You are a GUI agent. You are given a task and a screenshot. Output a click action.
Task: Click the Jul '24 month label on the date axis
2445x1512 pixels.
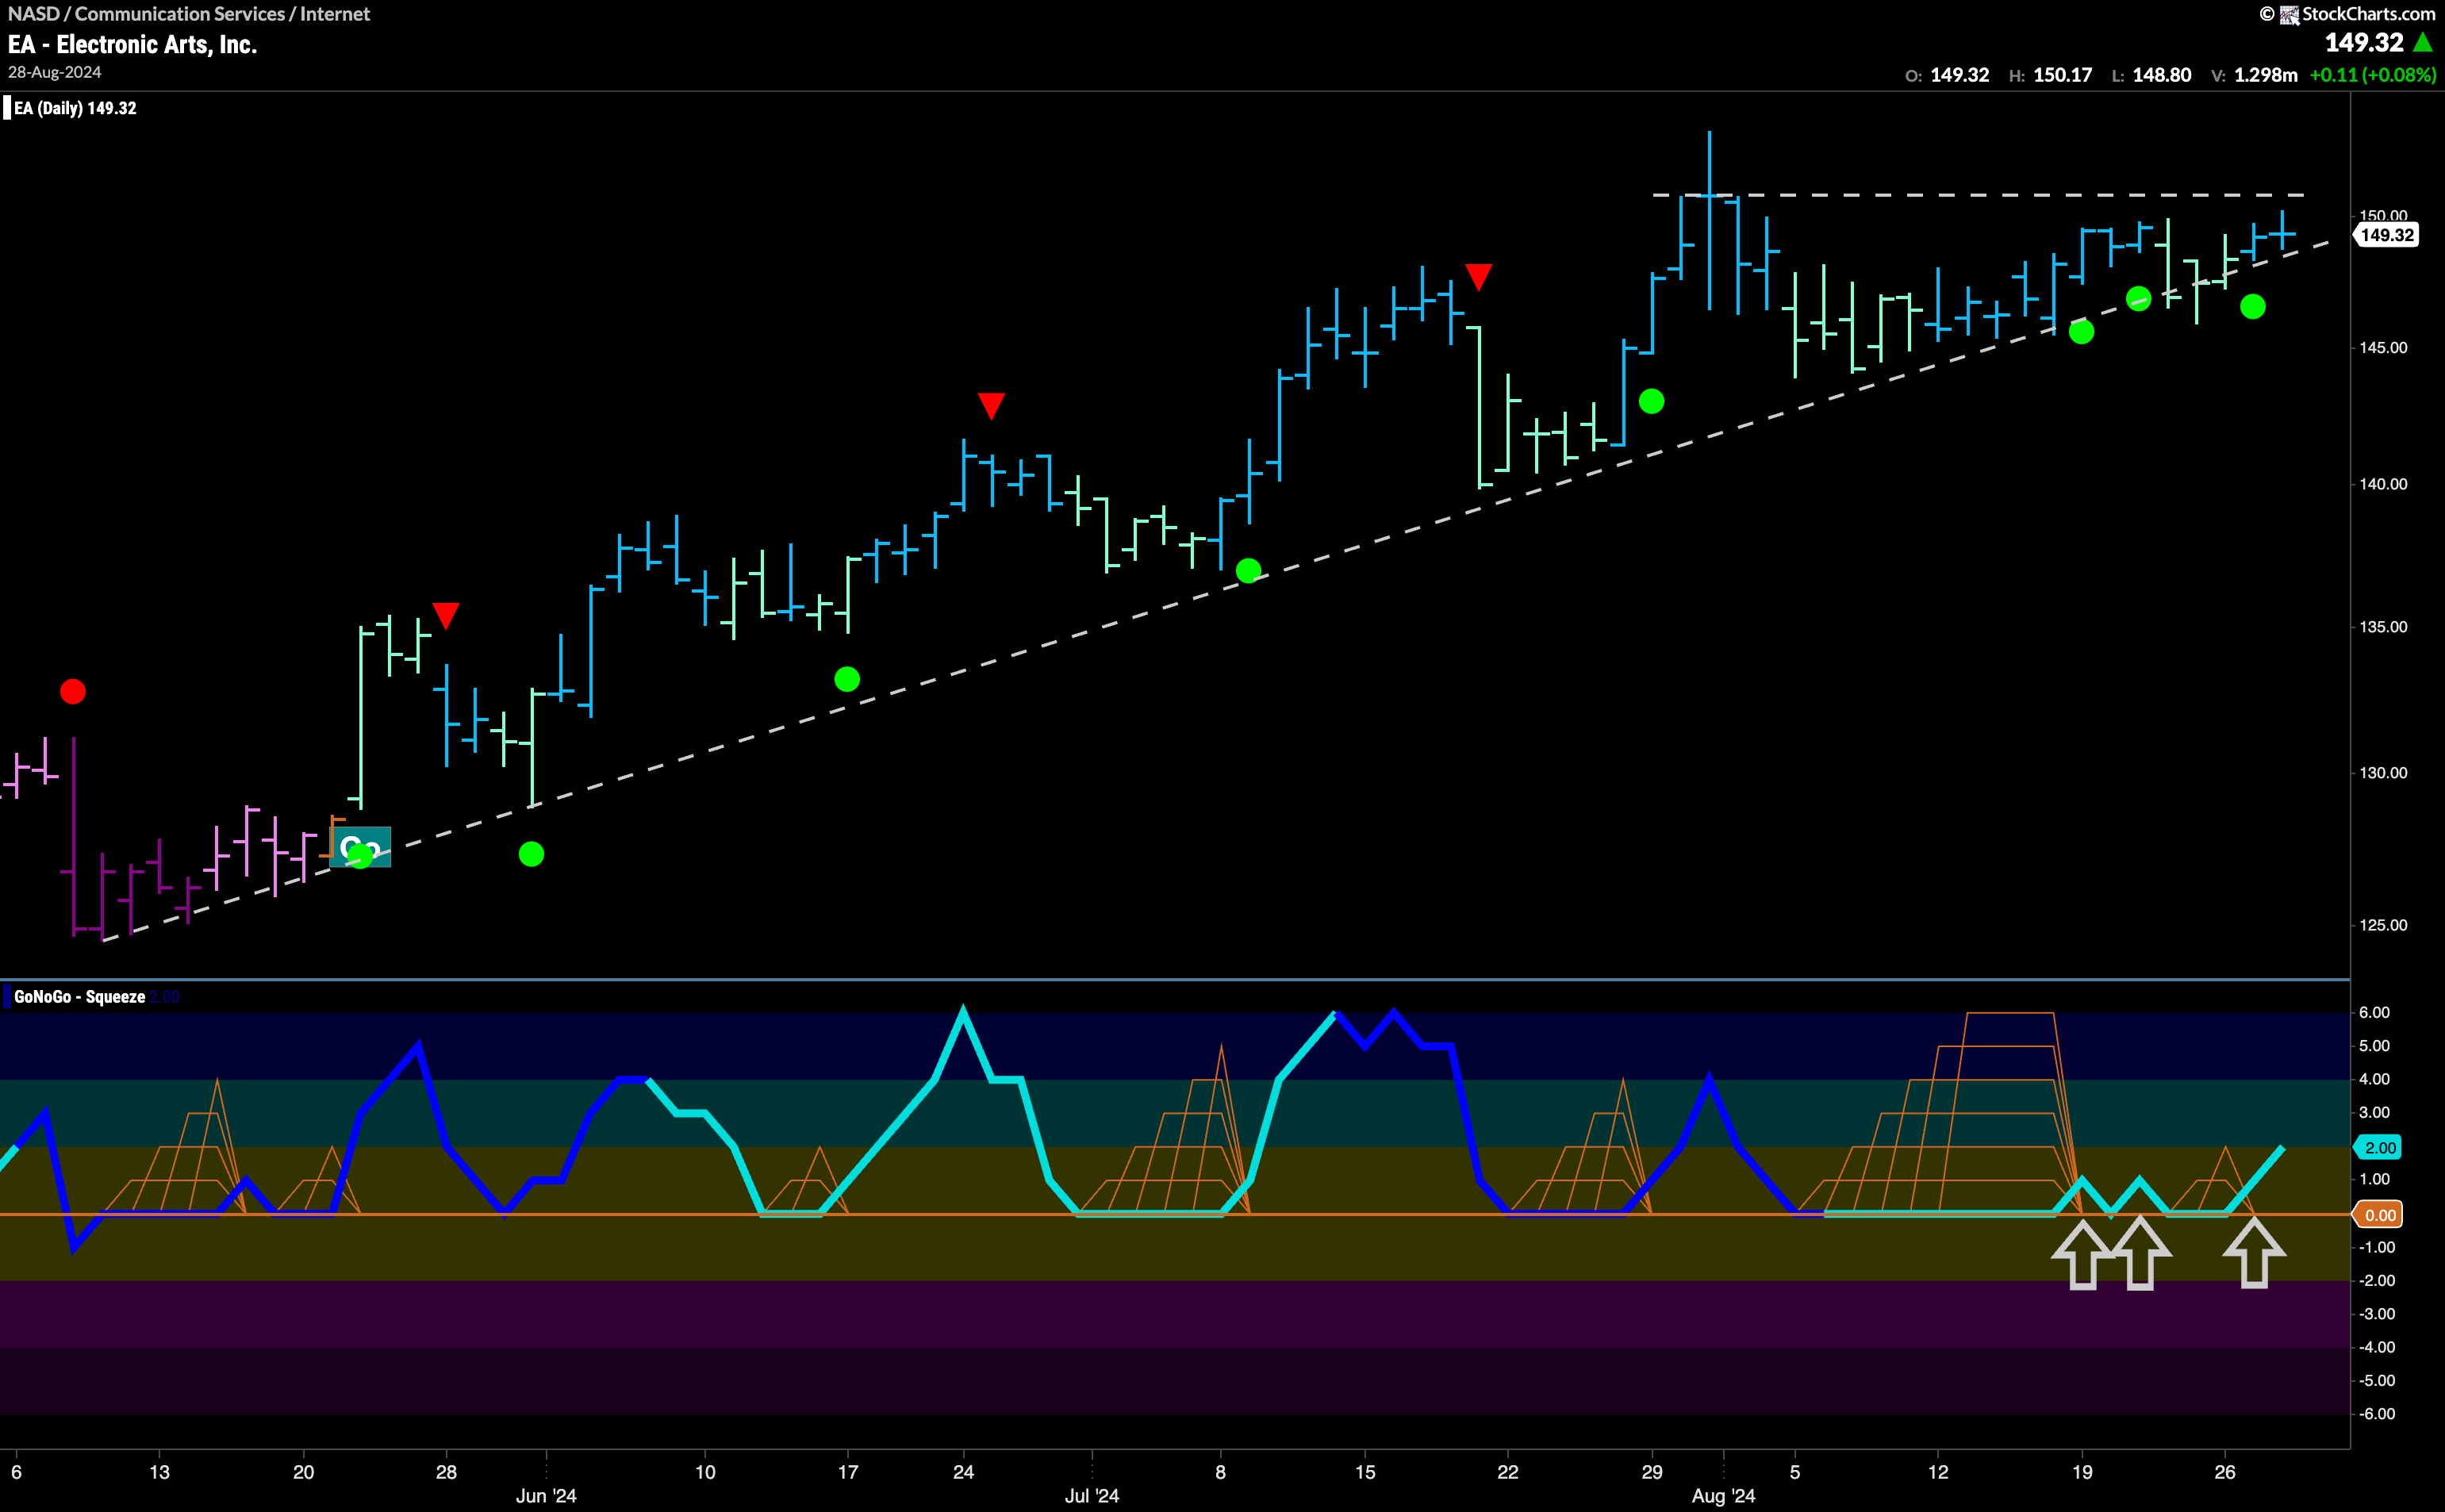click(x=1092, y=1496)
